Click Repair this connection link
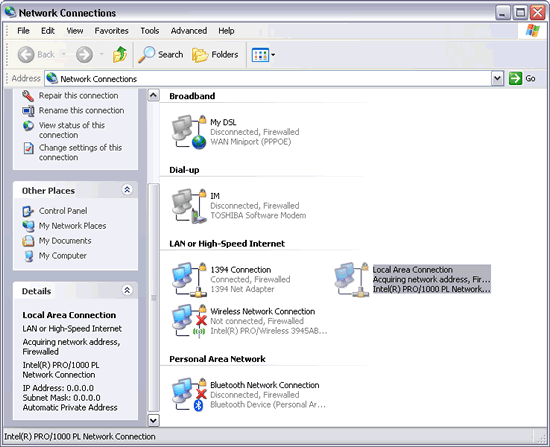 tap(78, 95)
